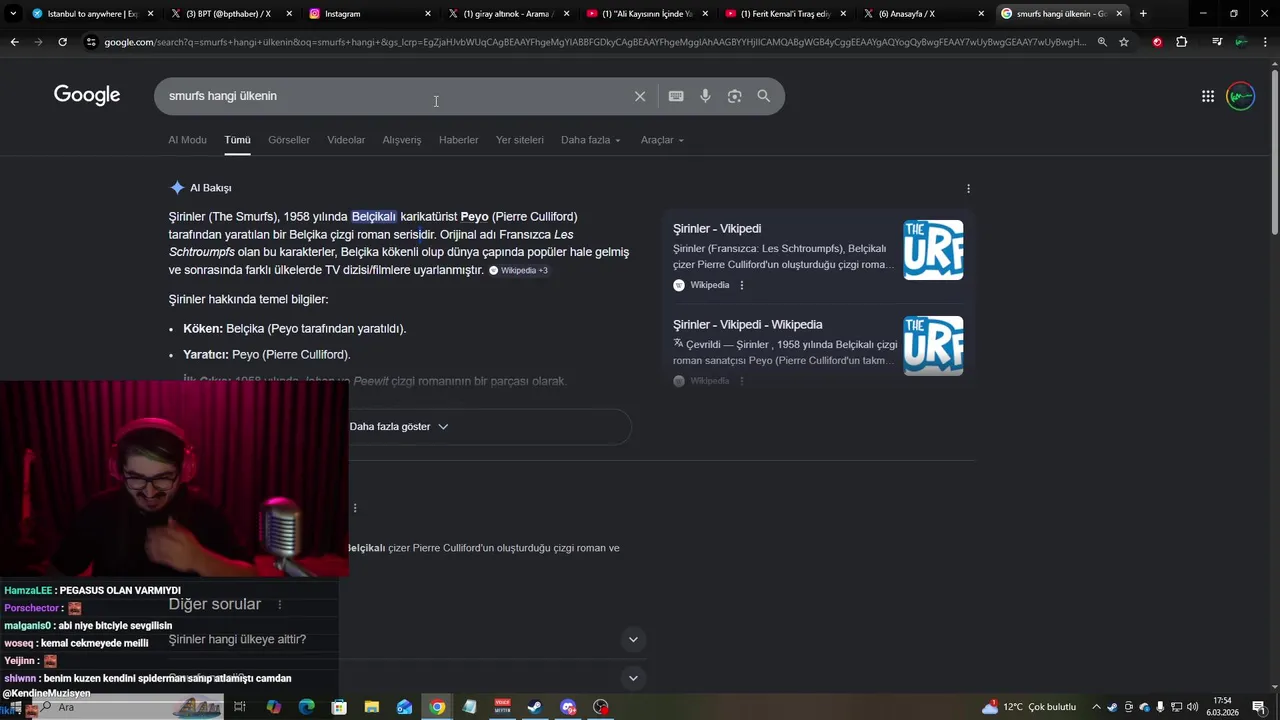
Task: Click the Wikipedia +3 citation chip
Action: coord(519,270)
